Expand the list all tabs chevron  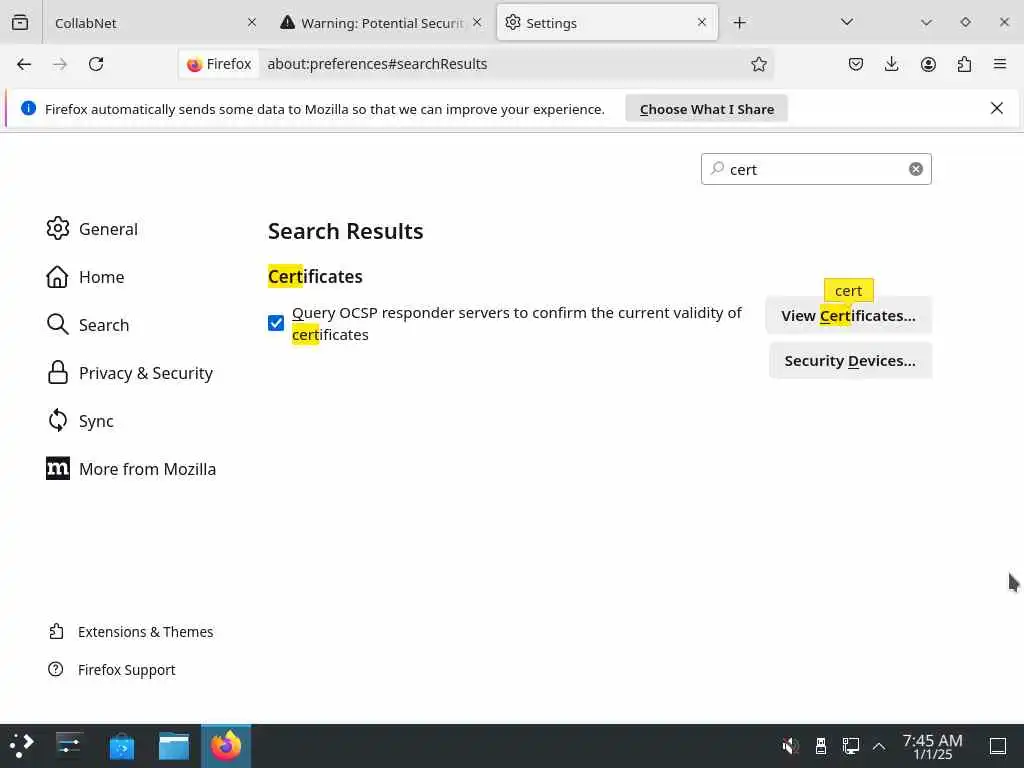tap(847, 22)
